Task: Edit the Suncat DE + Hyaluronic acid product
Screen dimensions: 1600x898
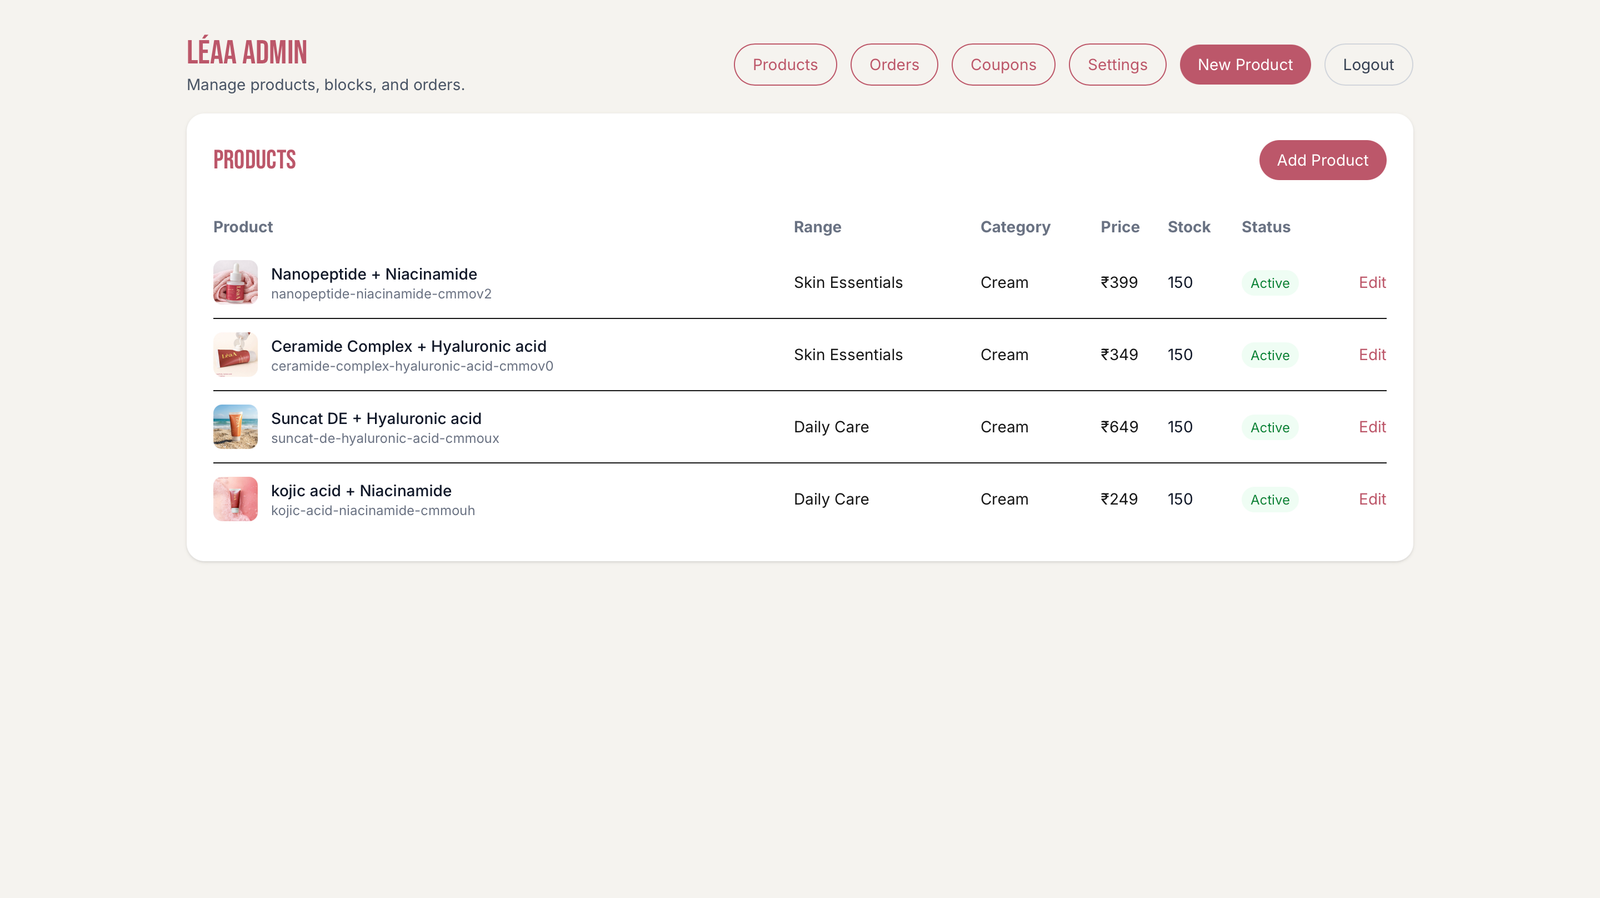Action: point(1372,427)
